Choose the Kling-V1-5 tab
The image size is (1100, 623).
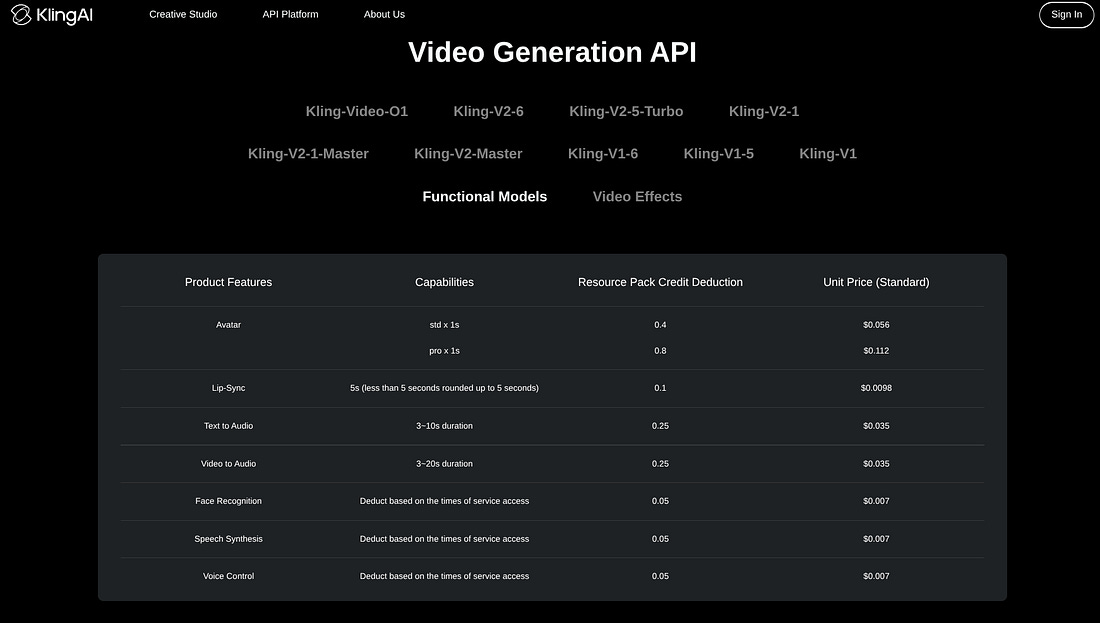pyautogui.click(x=718, y=154)
